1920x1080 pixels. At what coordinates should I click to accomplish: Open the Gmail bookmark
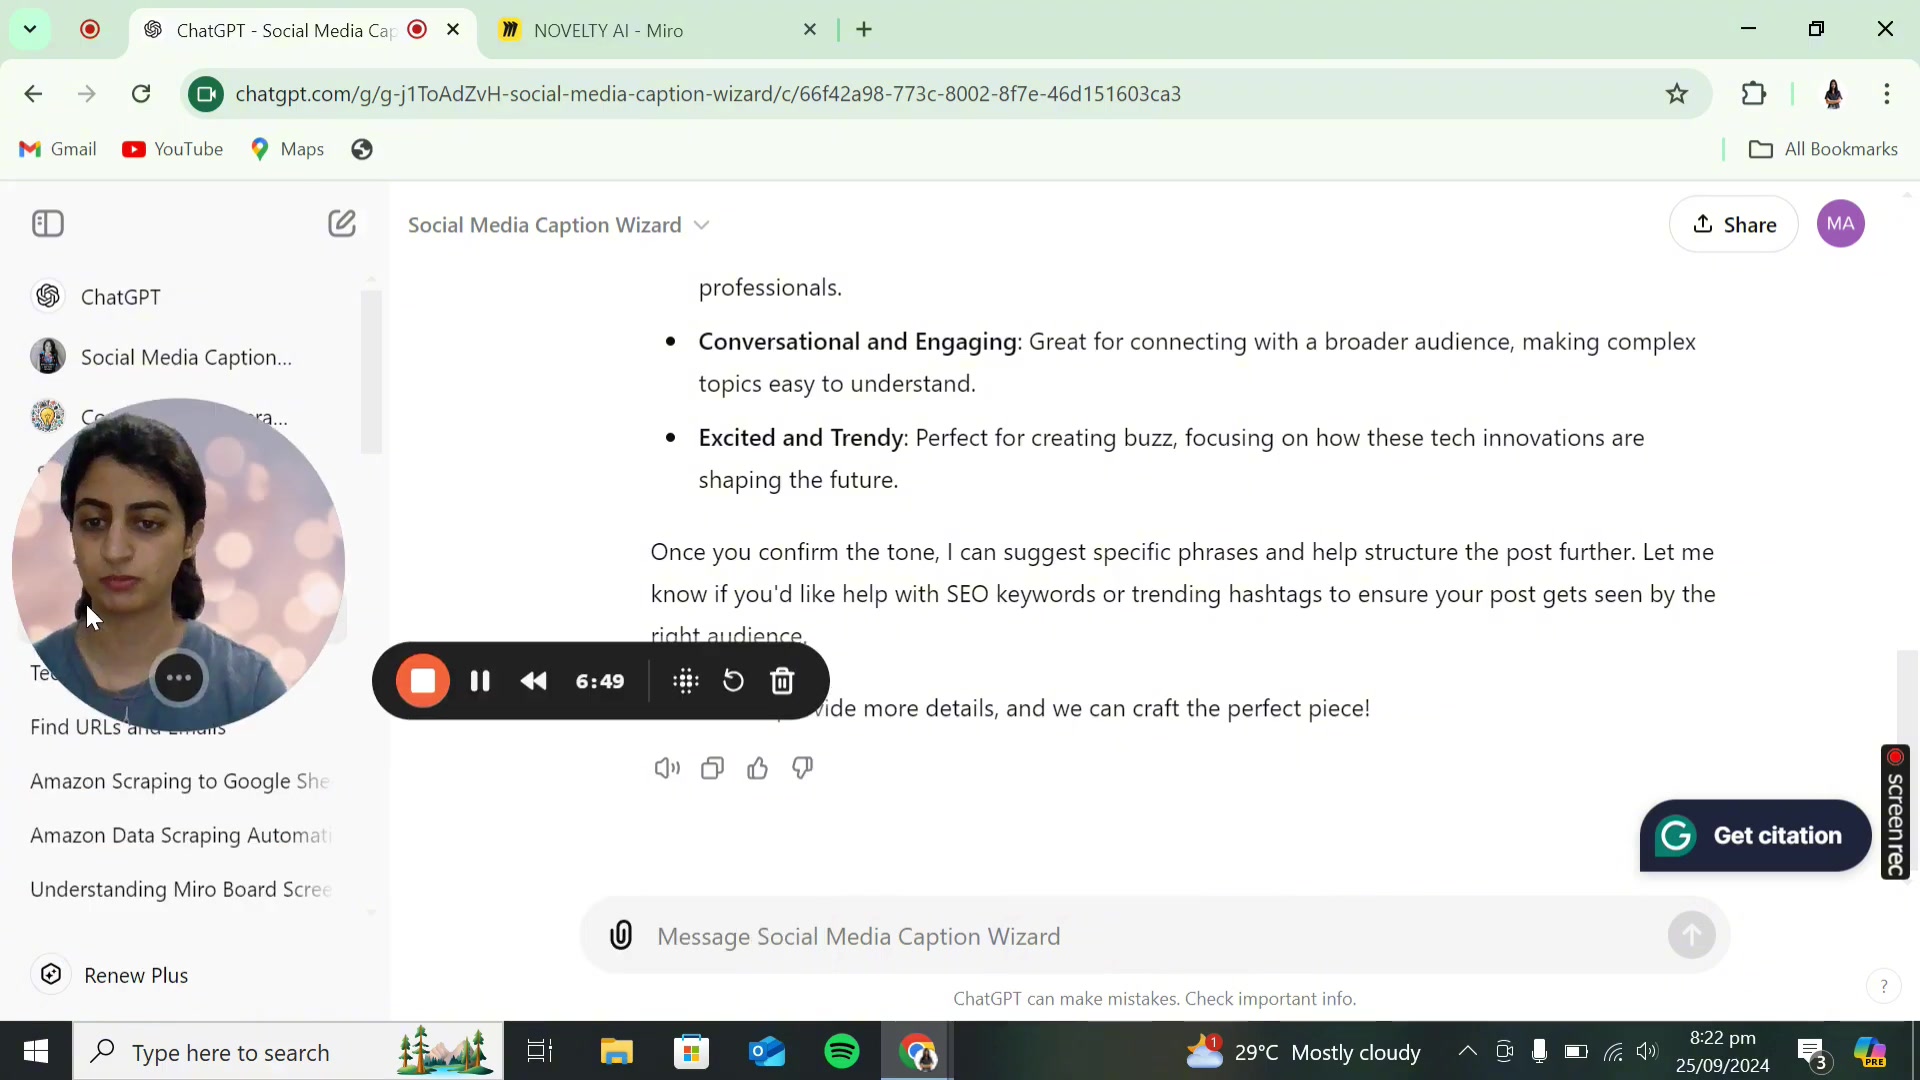pos(58,149)
